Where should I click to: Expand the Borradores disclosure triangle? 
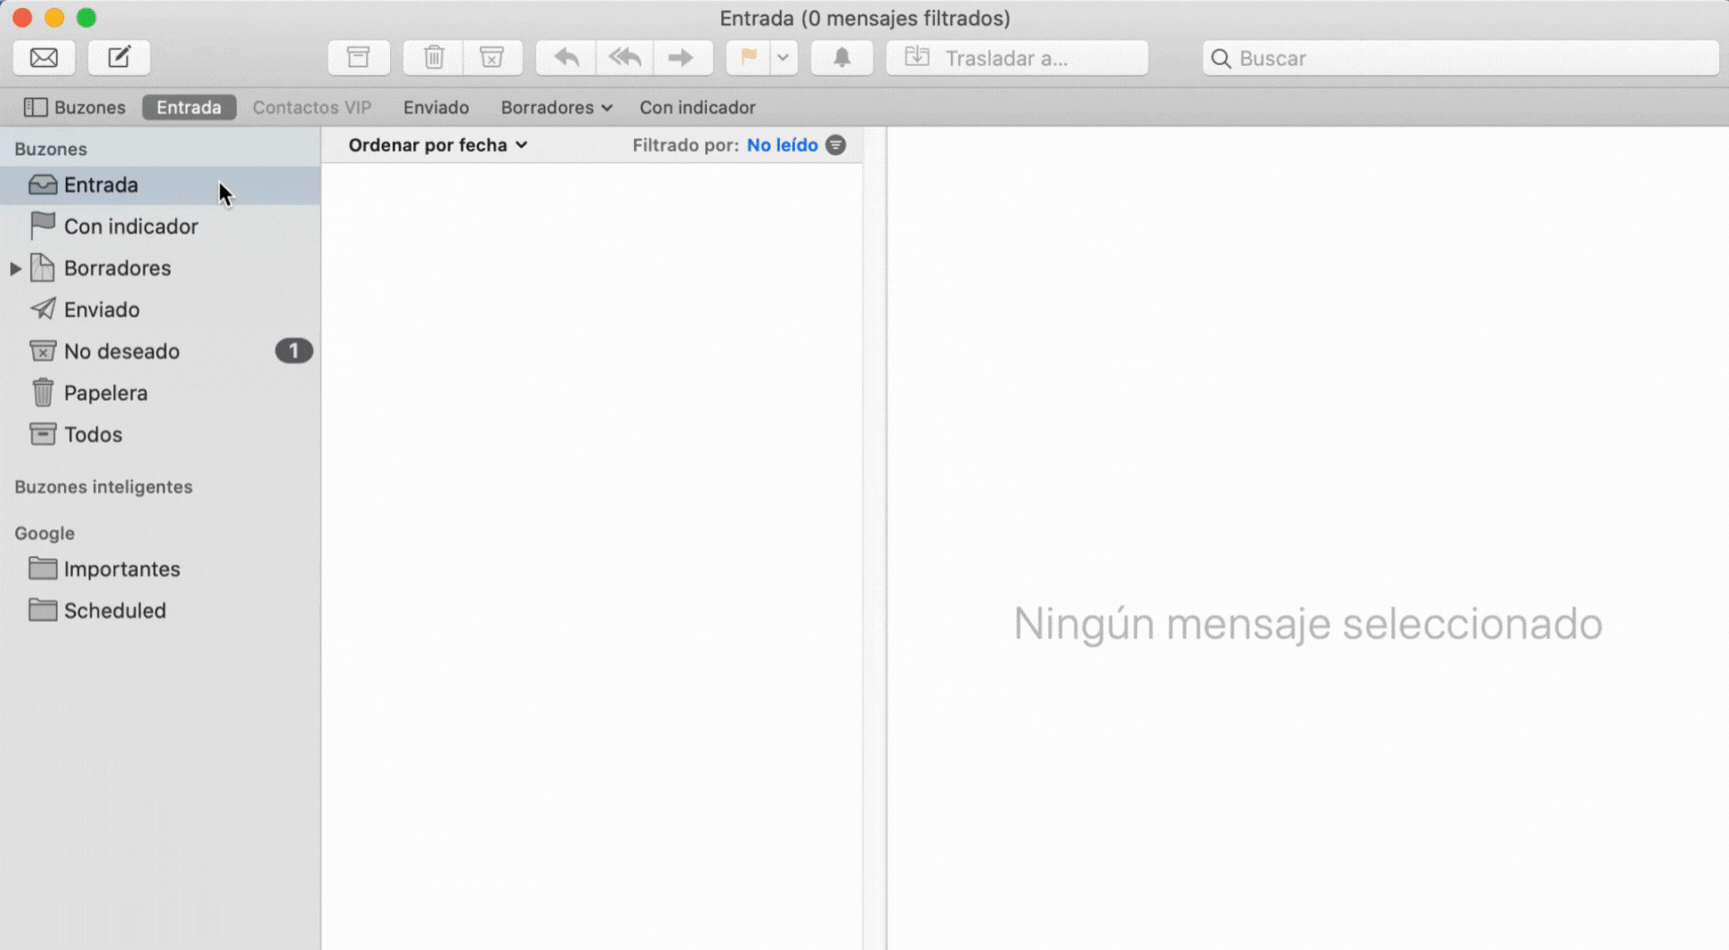pos(16,268)
